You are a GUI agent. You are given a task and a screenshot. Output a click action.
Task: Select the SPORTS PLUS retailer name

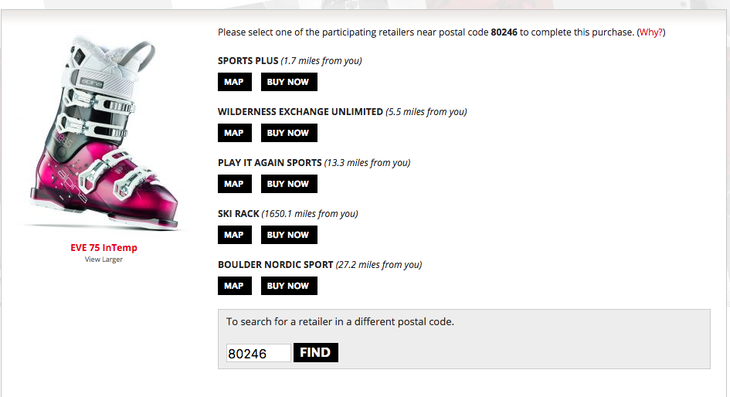(248, 61)
